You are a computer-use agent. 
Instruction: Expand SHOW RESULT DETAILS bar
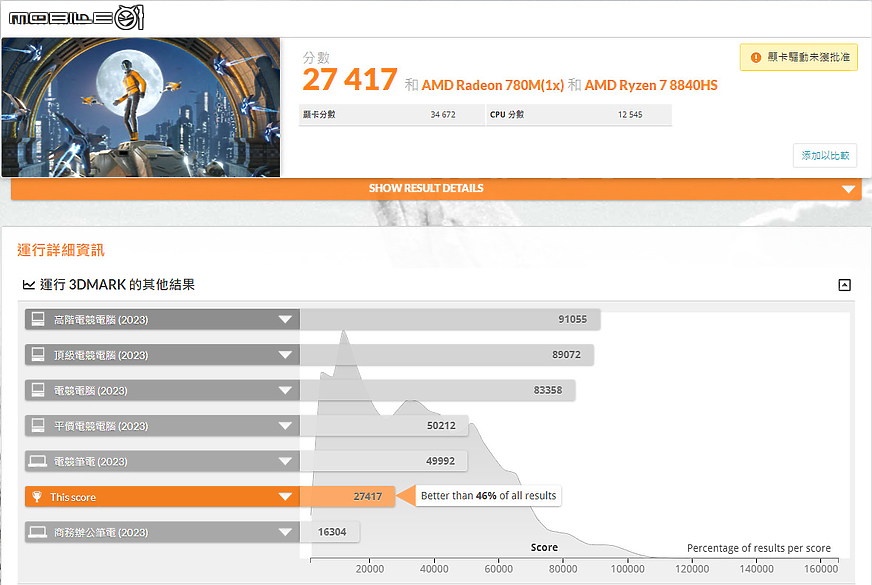(x=436, y=189)
